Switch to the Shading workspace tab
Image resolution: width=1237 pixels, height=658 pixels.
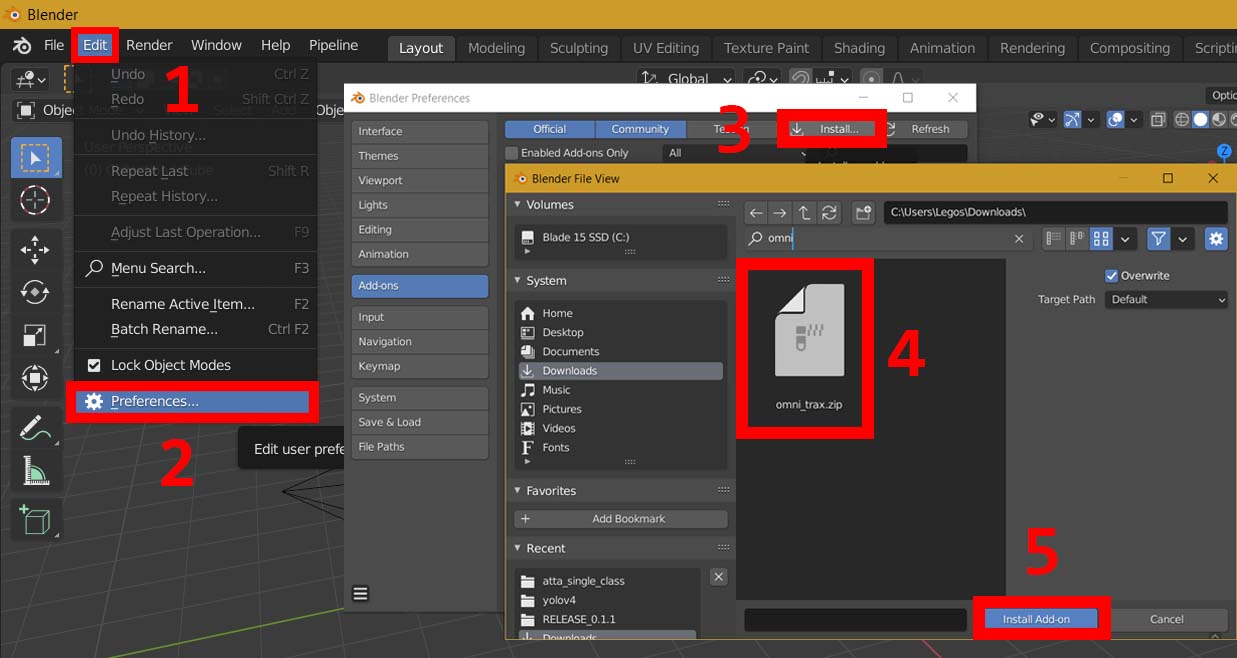coord(859,48)
